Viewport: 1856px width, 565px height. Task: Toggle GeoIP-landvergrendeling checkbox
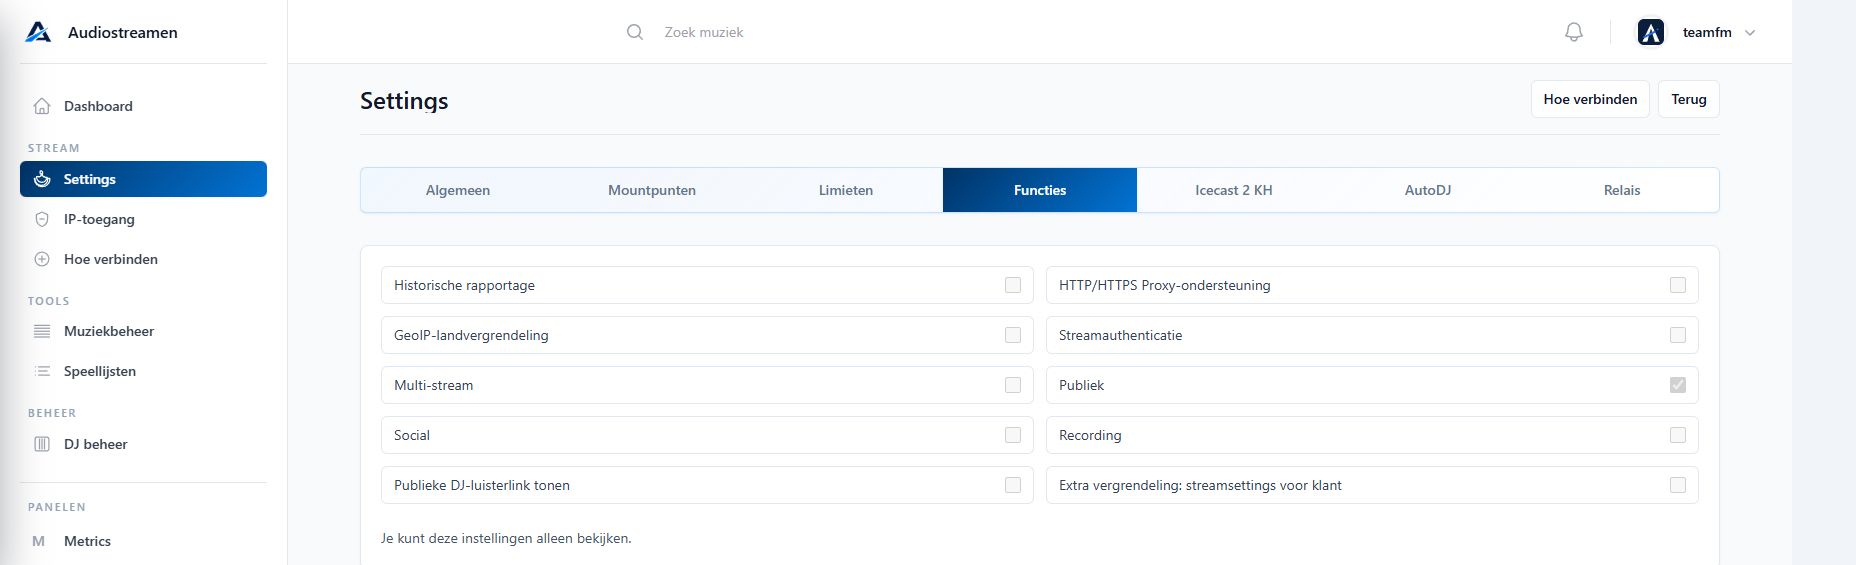(x=1013, y=335)
